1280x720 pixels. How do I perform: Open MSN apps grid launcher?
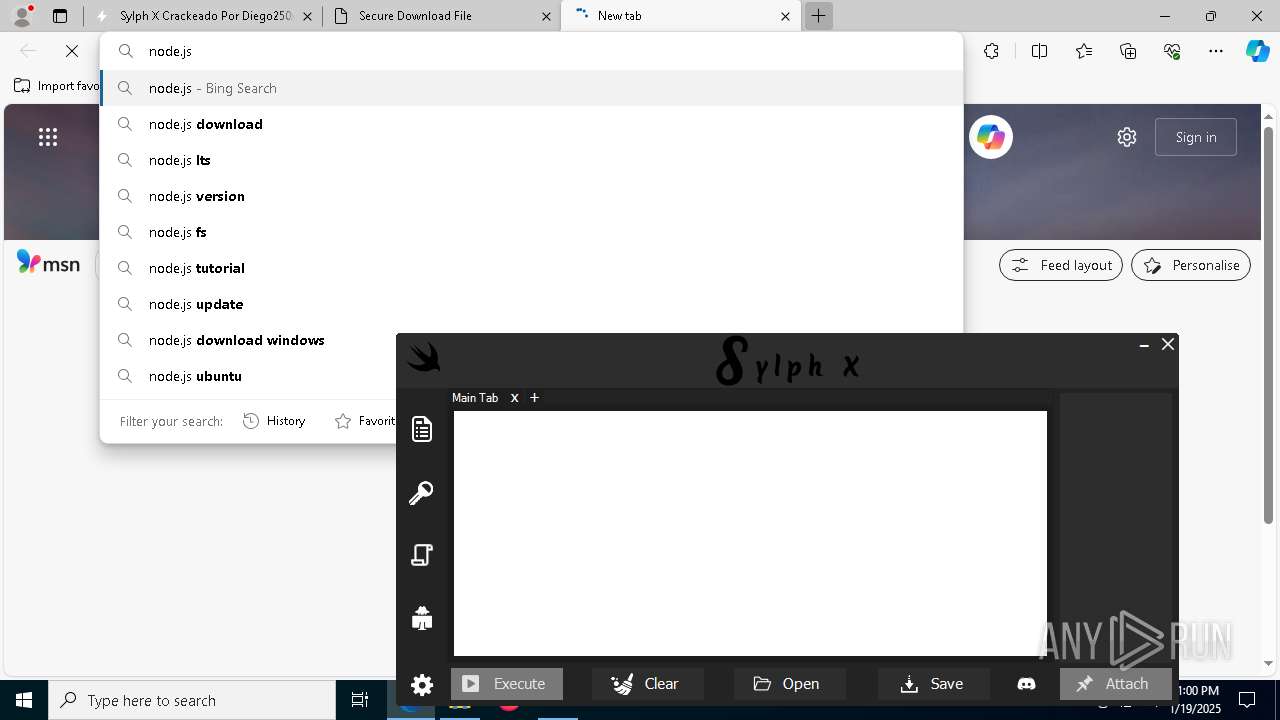[x=48, y=137]
